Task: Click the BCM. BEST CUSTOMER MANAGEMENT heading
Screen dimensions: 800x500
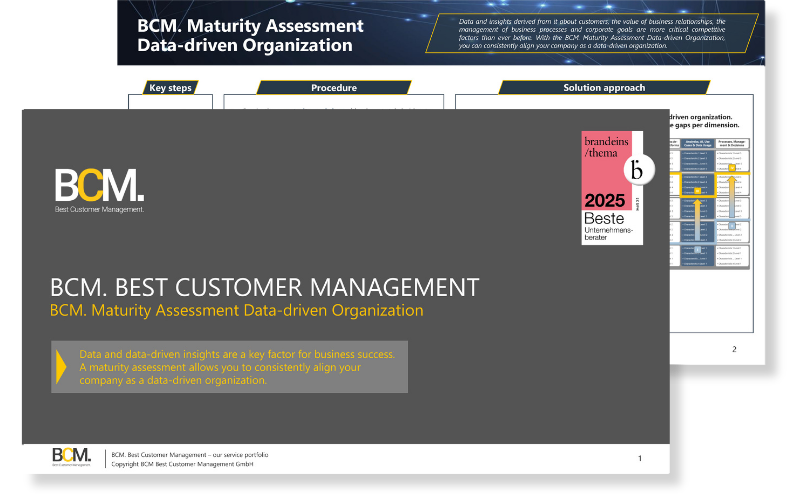Action: [x=264, y=287]
